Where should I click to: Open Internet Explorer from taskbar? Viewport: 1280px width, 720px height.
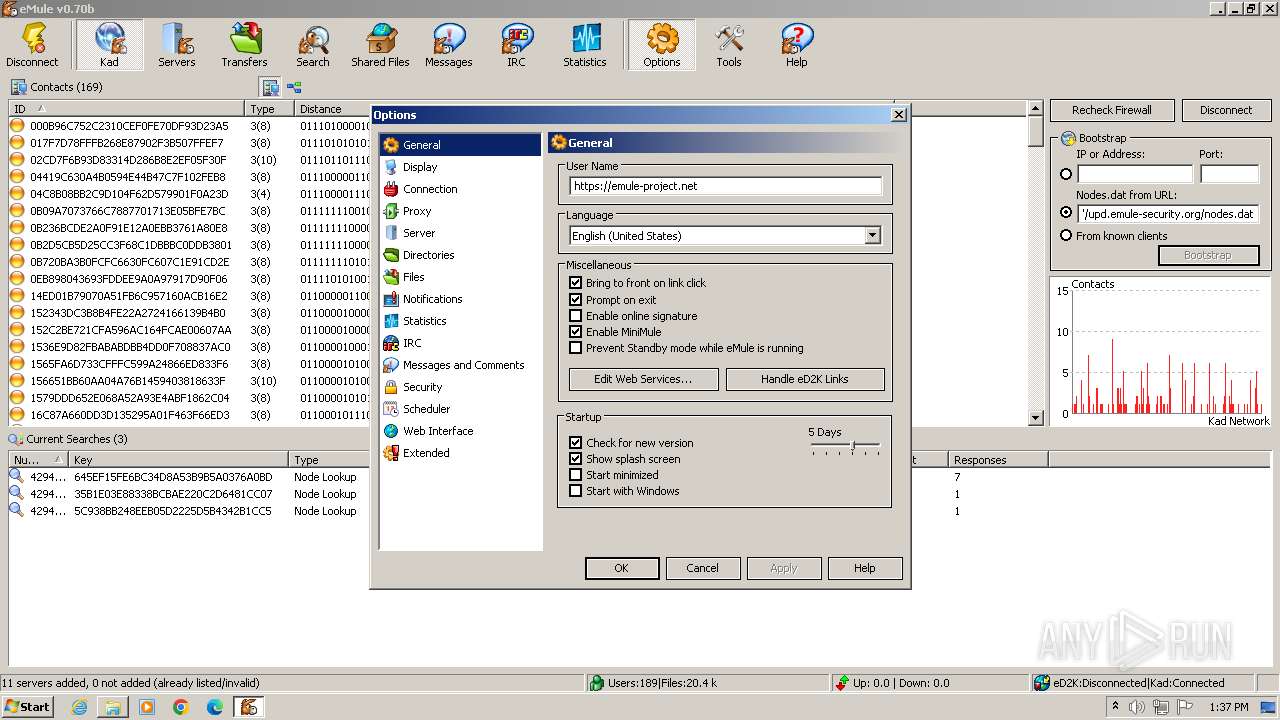click(x=79, y=707)
